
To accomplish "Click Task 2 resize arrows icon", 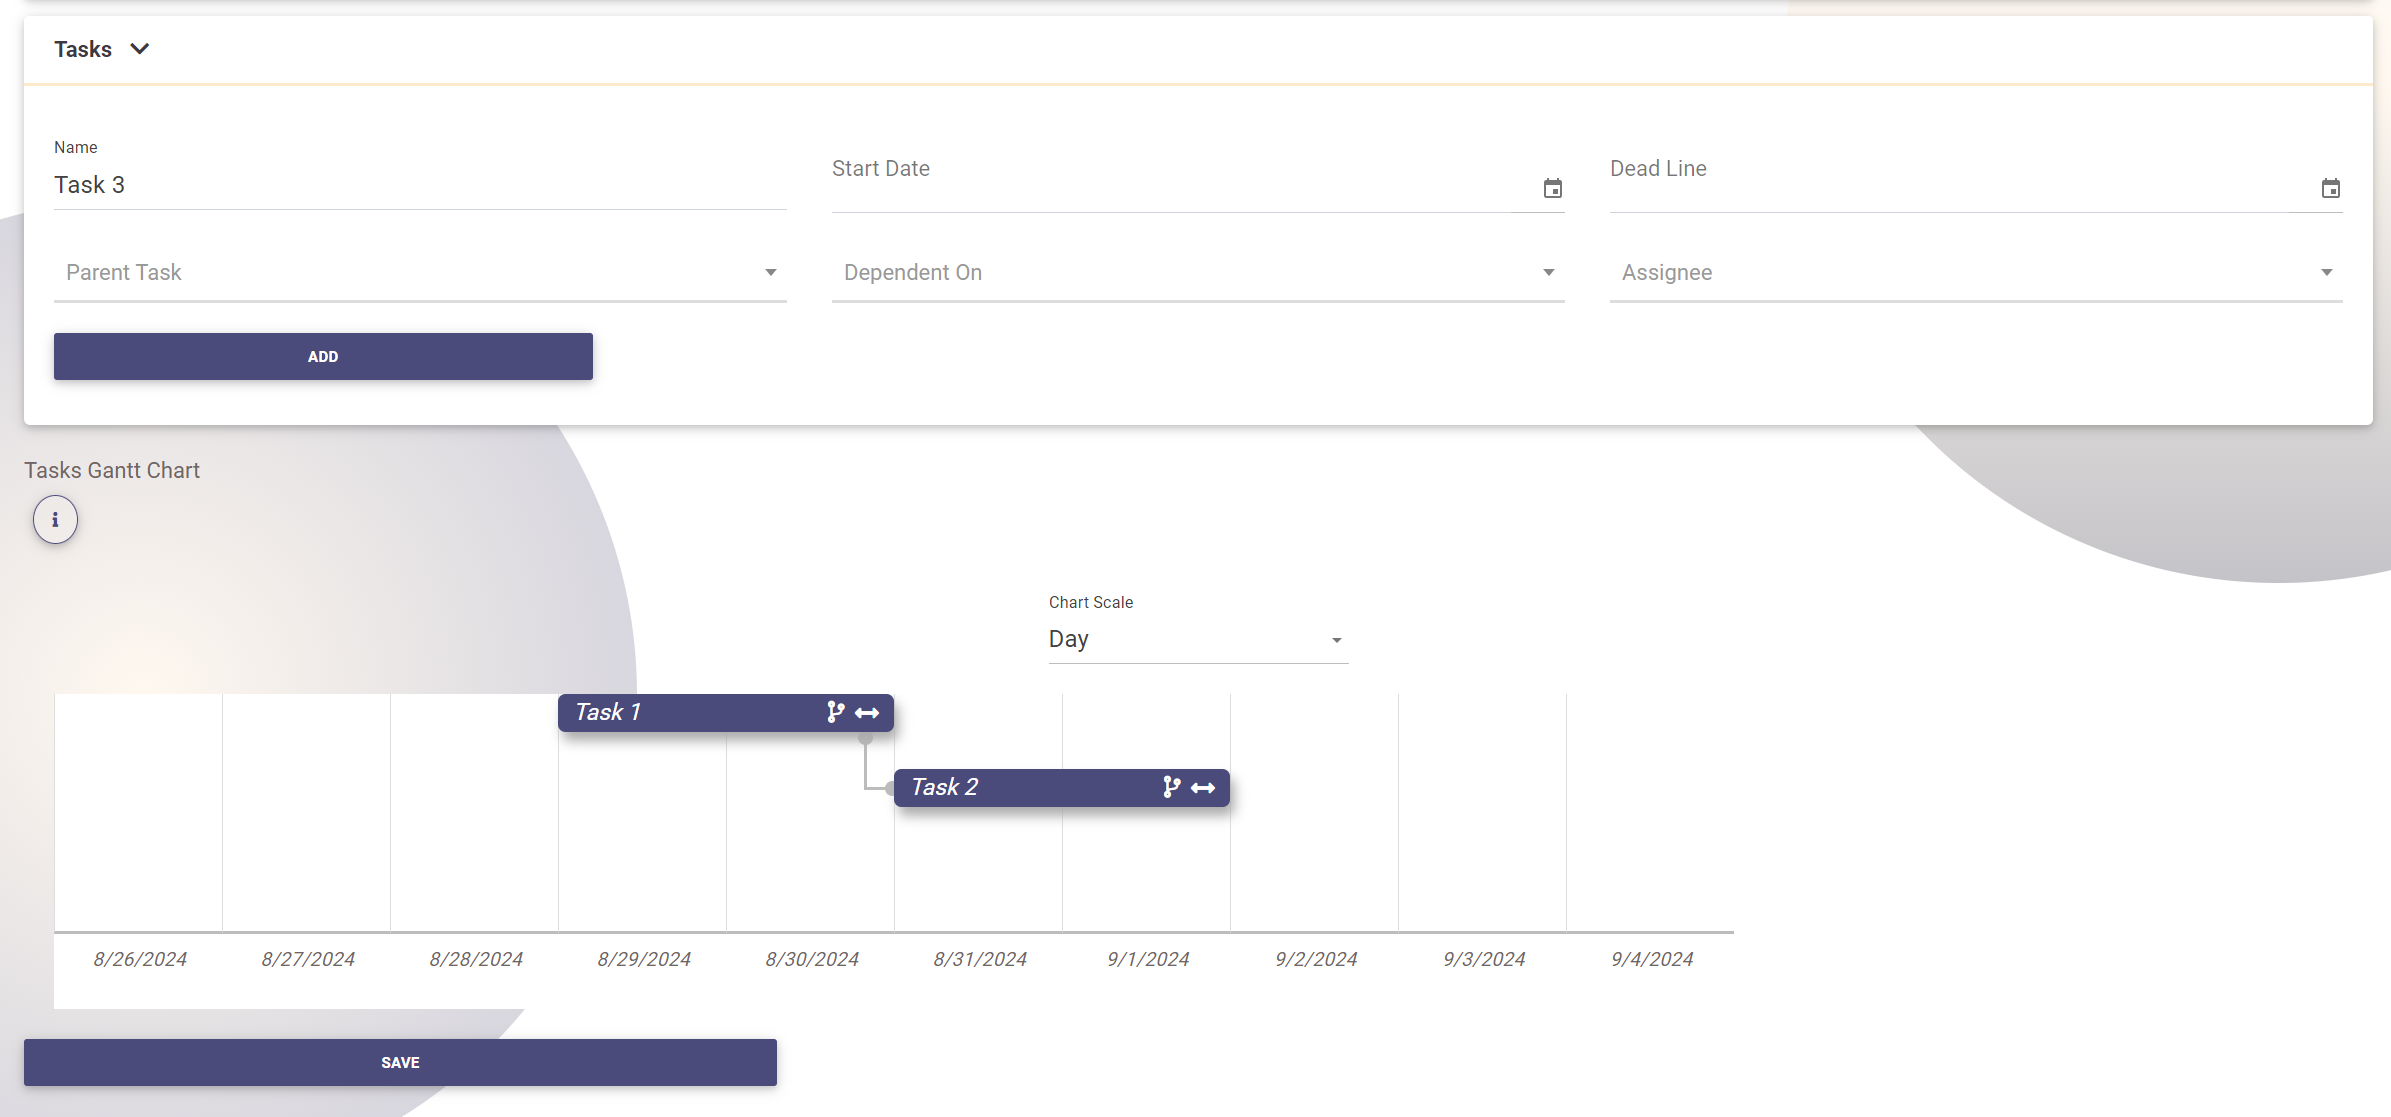I will [x=1203, y=788].
